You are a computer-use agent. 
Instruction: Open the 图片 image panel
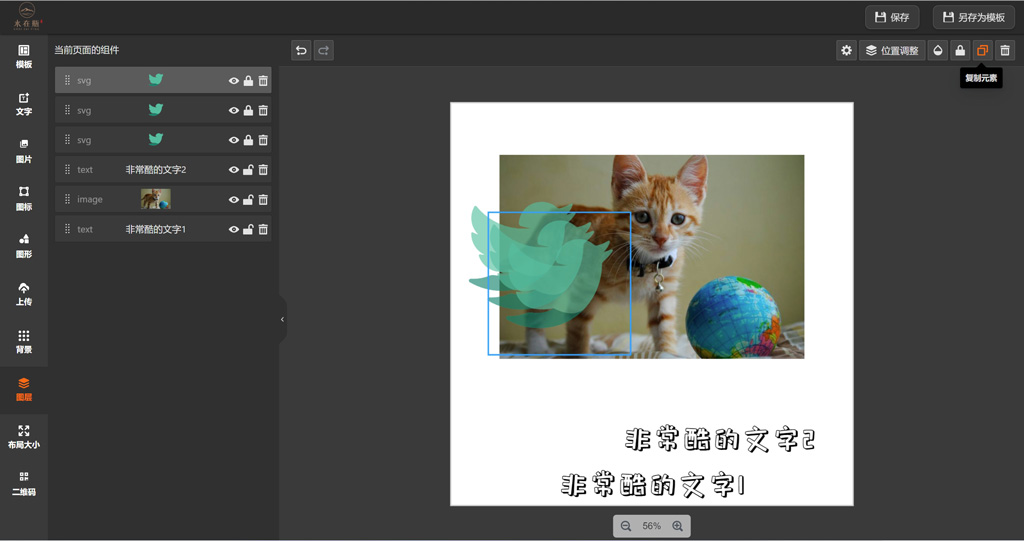coord(24,152)
